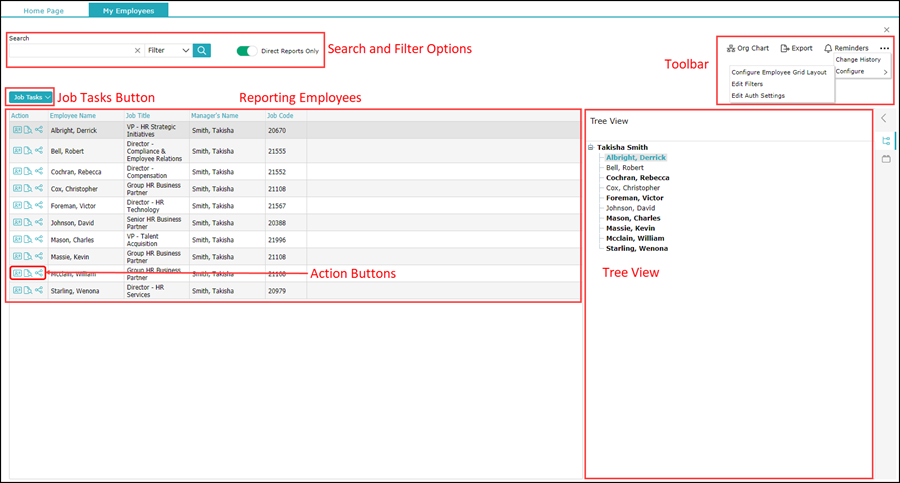Click the share icon in Bell, Robert's row

coord(39,151)
